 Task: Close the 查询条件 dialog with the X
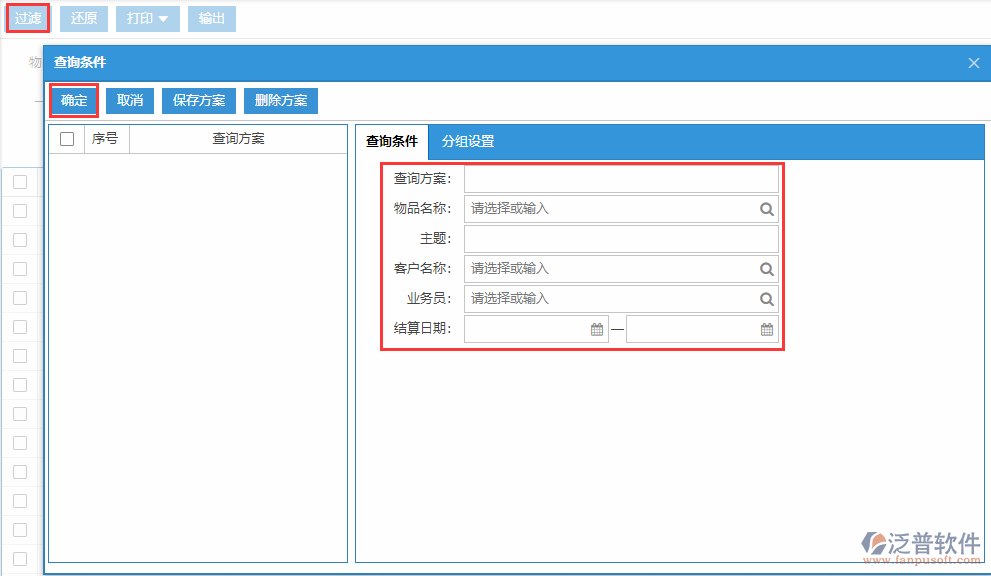tap(973, 63)
